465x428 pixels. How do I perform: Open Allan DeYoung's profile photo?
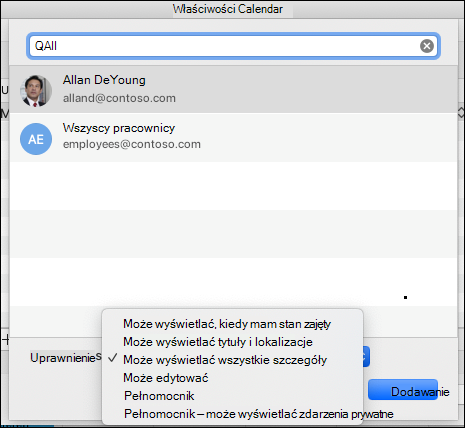(36, 91)
